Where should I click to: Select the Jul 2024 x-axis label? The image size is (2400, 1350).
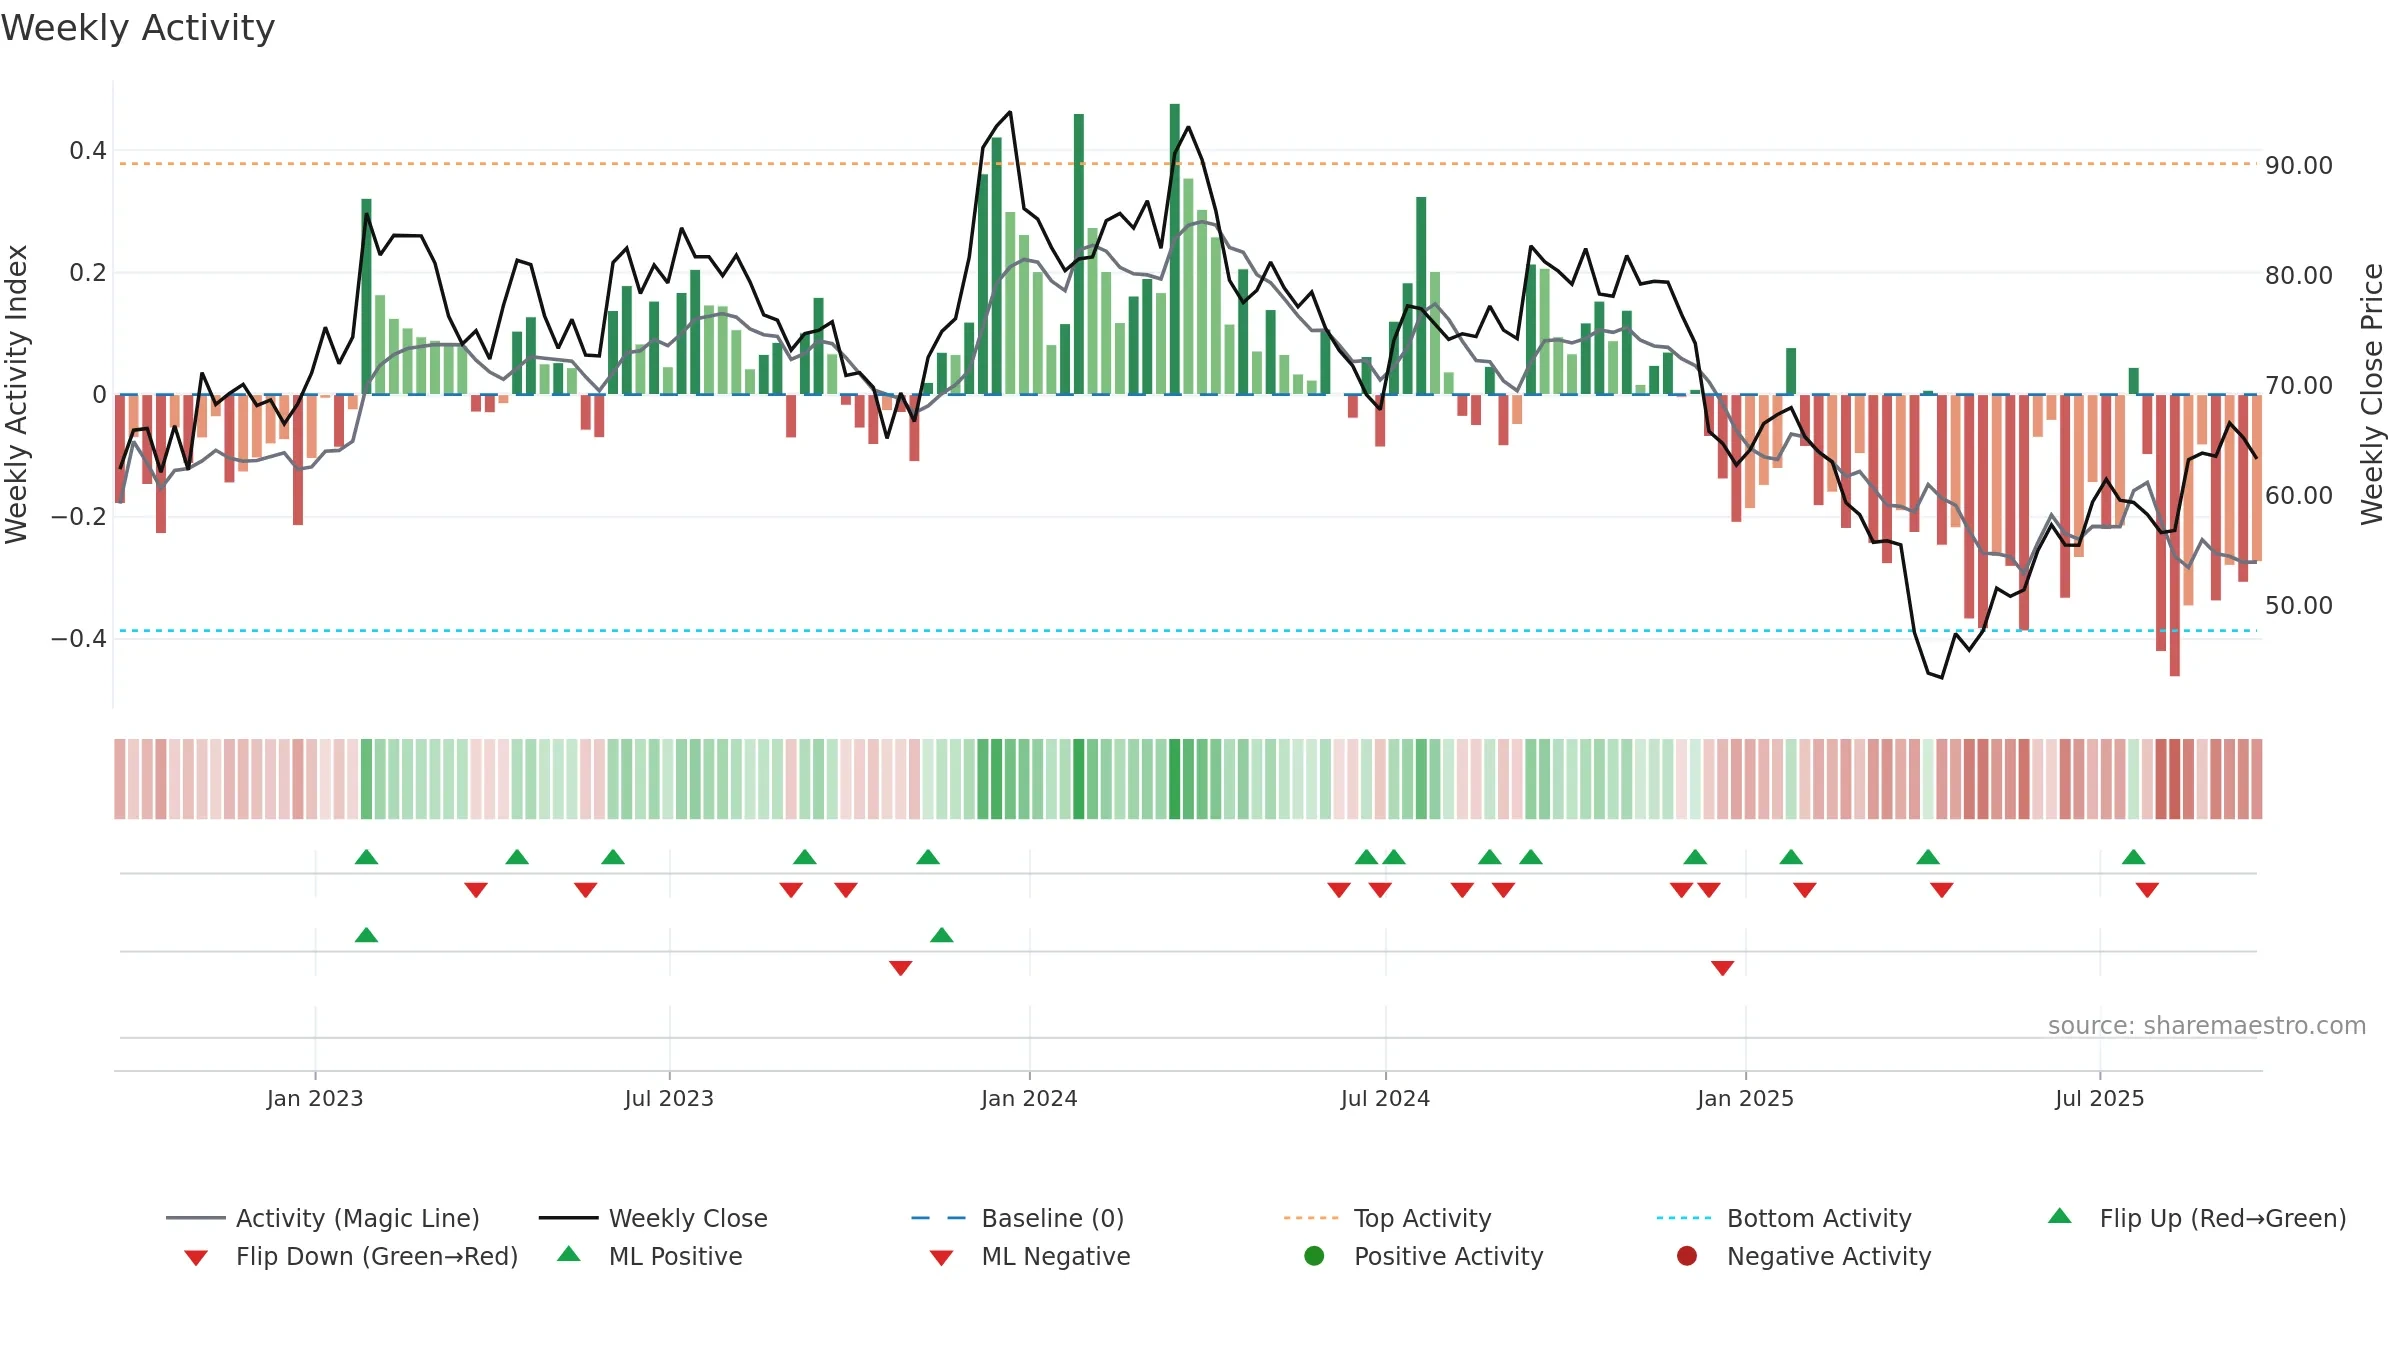(1385, 1098)
